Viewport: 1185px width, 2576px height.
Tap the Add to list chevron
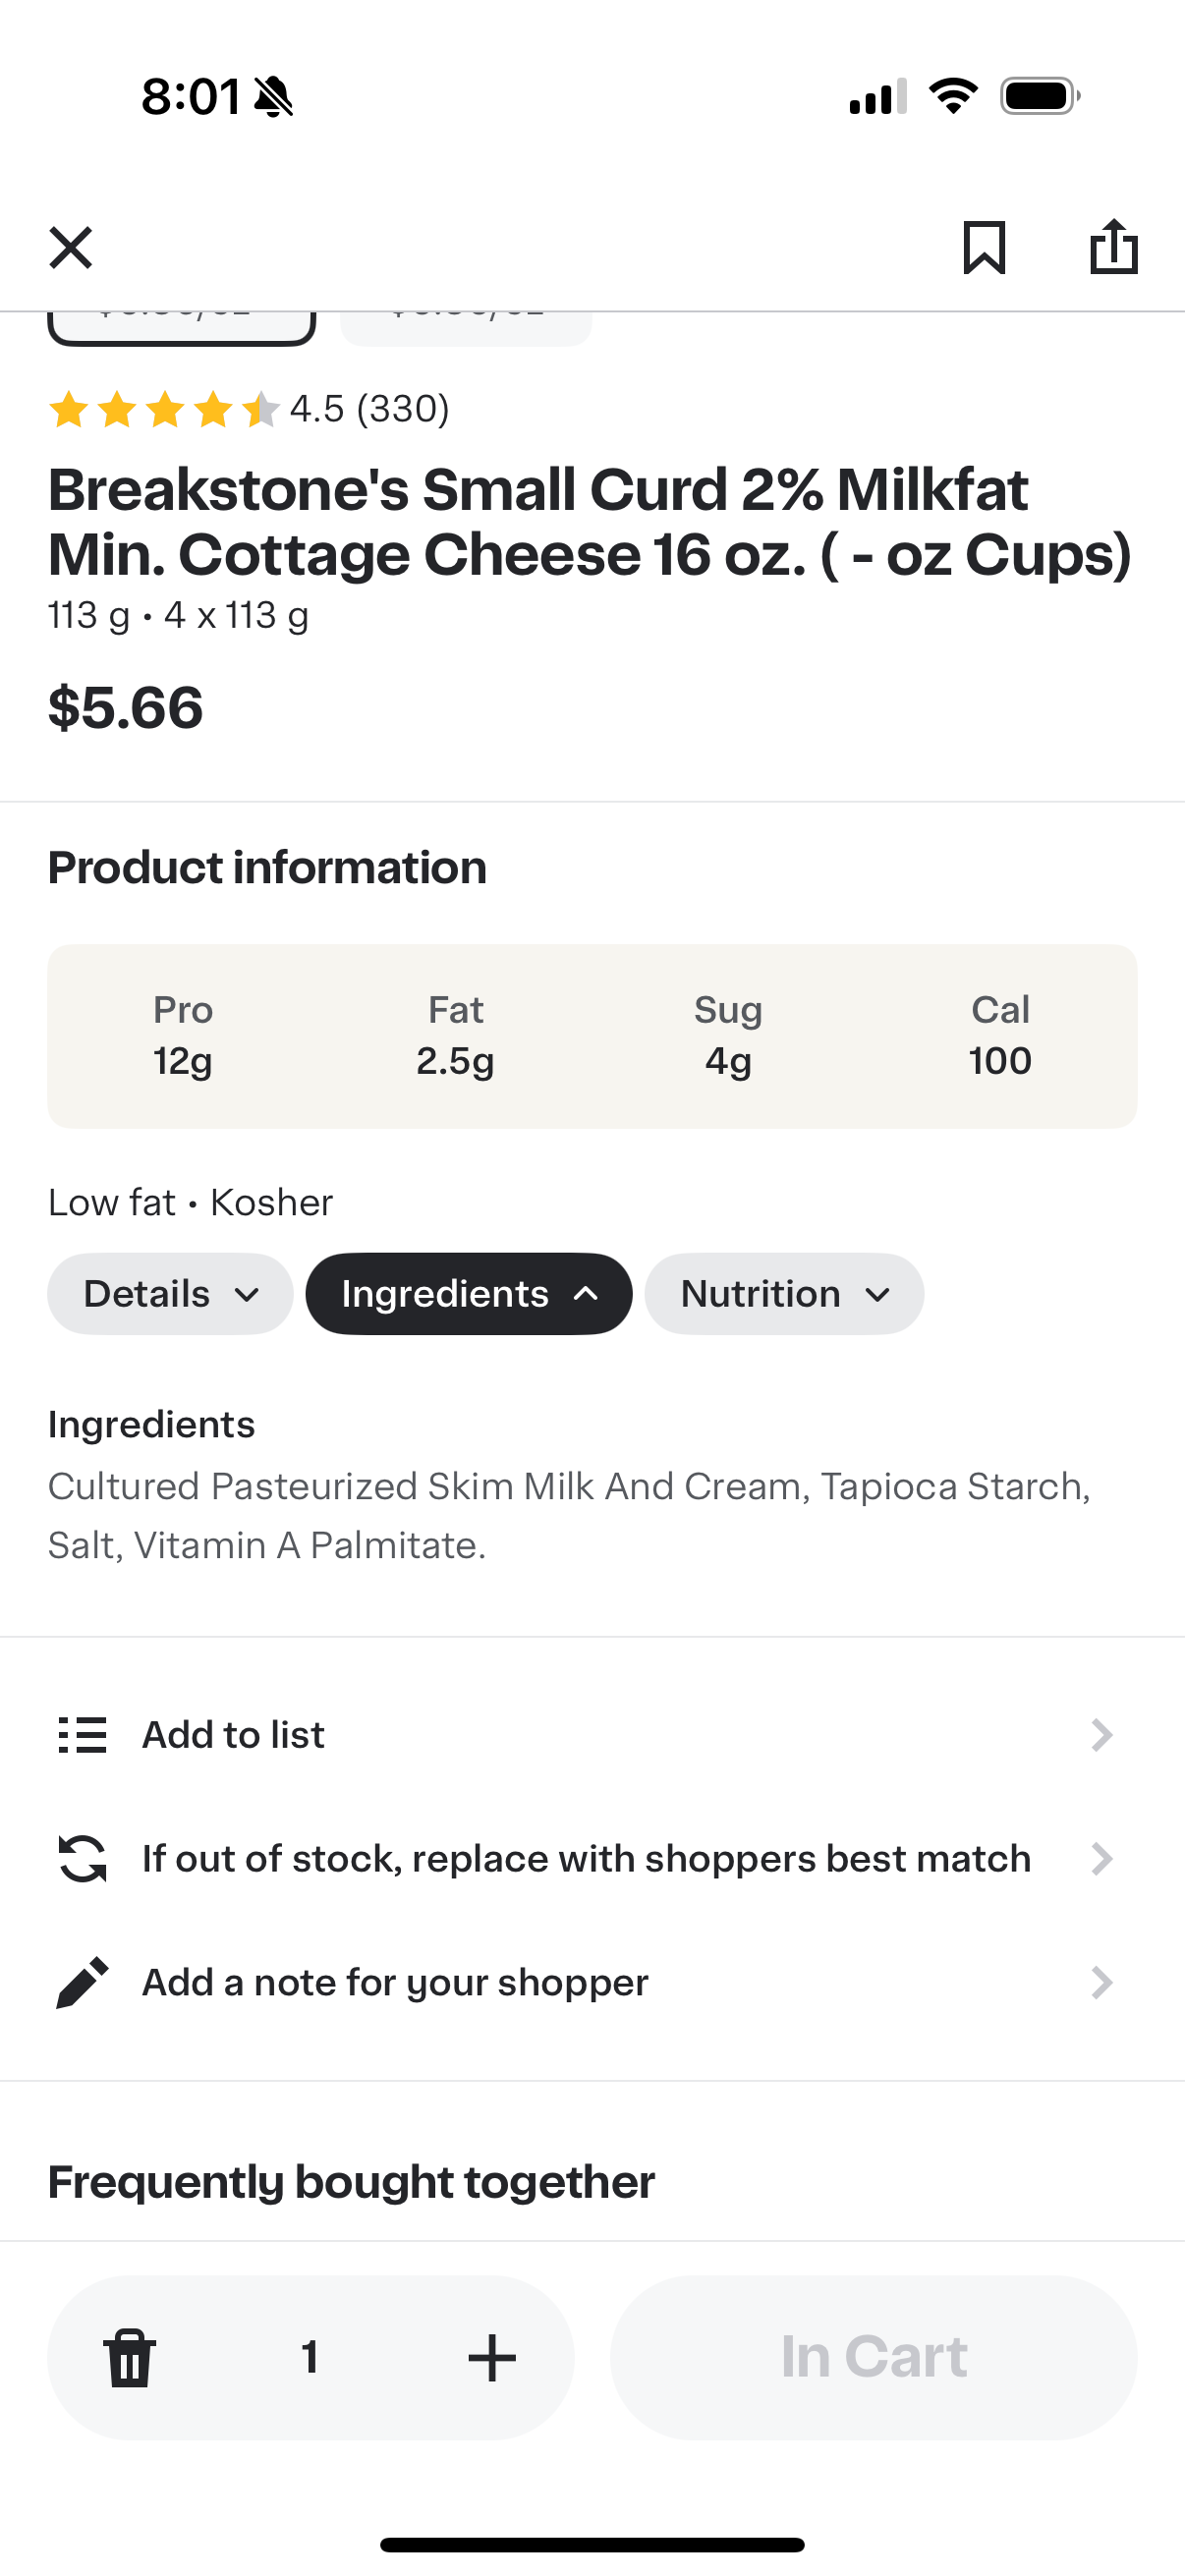click(x=1101, y=1735)
